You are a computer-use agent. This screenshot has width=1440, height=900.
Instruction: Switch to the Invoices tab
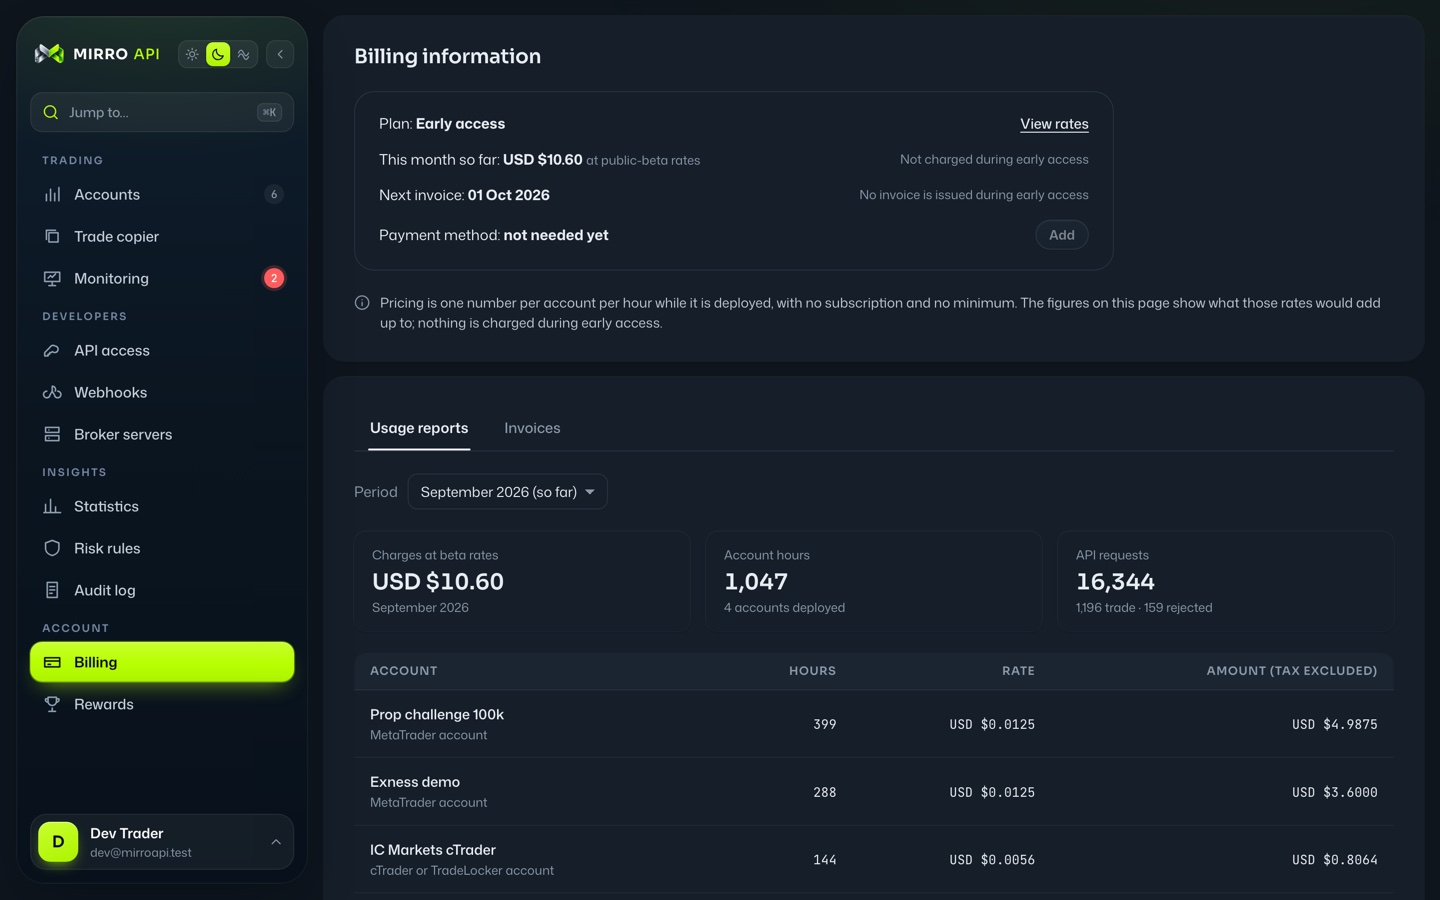point(532,428)
